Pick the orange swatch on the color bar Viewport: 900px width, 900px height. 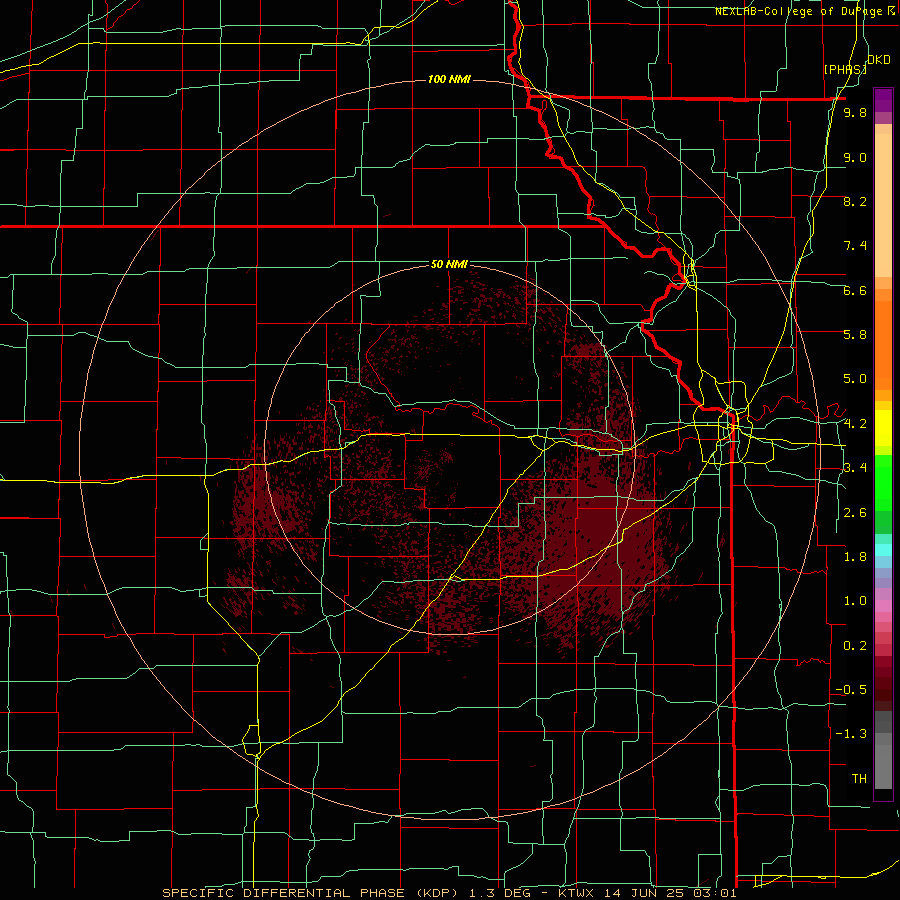[x=883, y=344]
